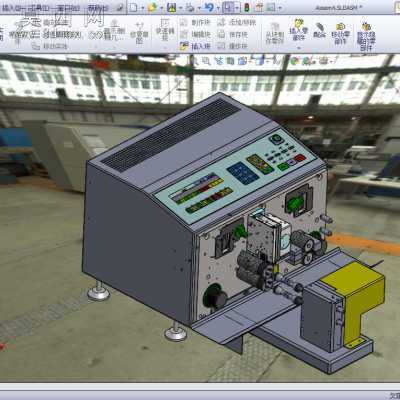Save the assembly with the Save icon
This screenshot has width=400, height=400.
(171, 7)
